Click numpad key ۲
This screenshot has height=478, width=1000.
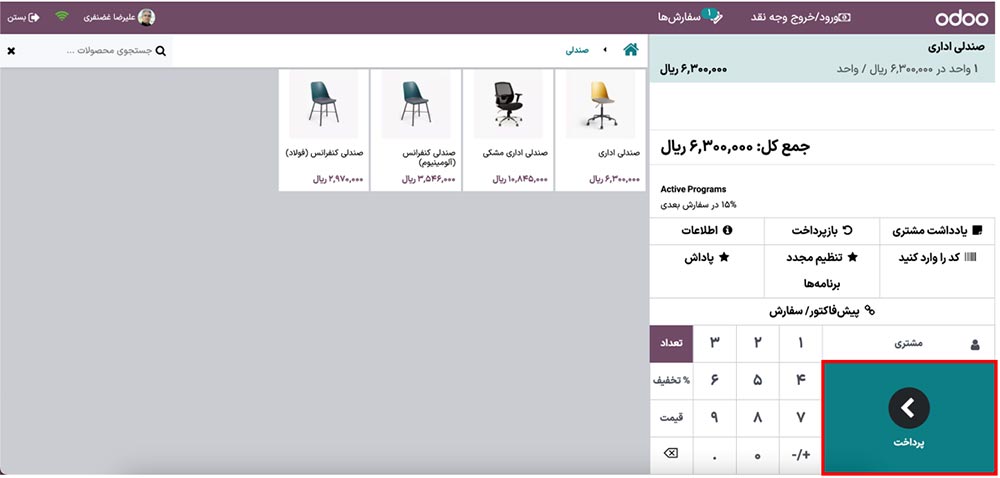758,344
